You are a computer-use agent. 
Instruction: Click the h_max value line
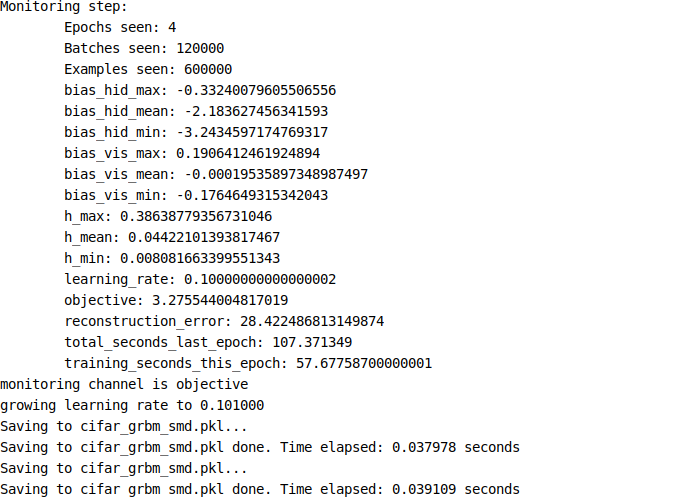(168, 216)
